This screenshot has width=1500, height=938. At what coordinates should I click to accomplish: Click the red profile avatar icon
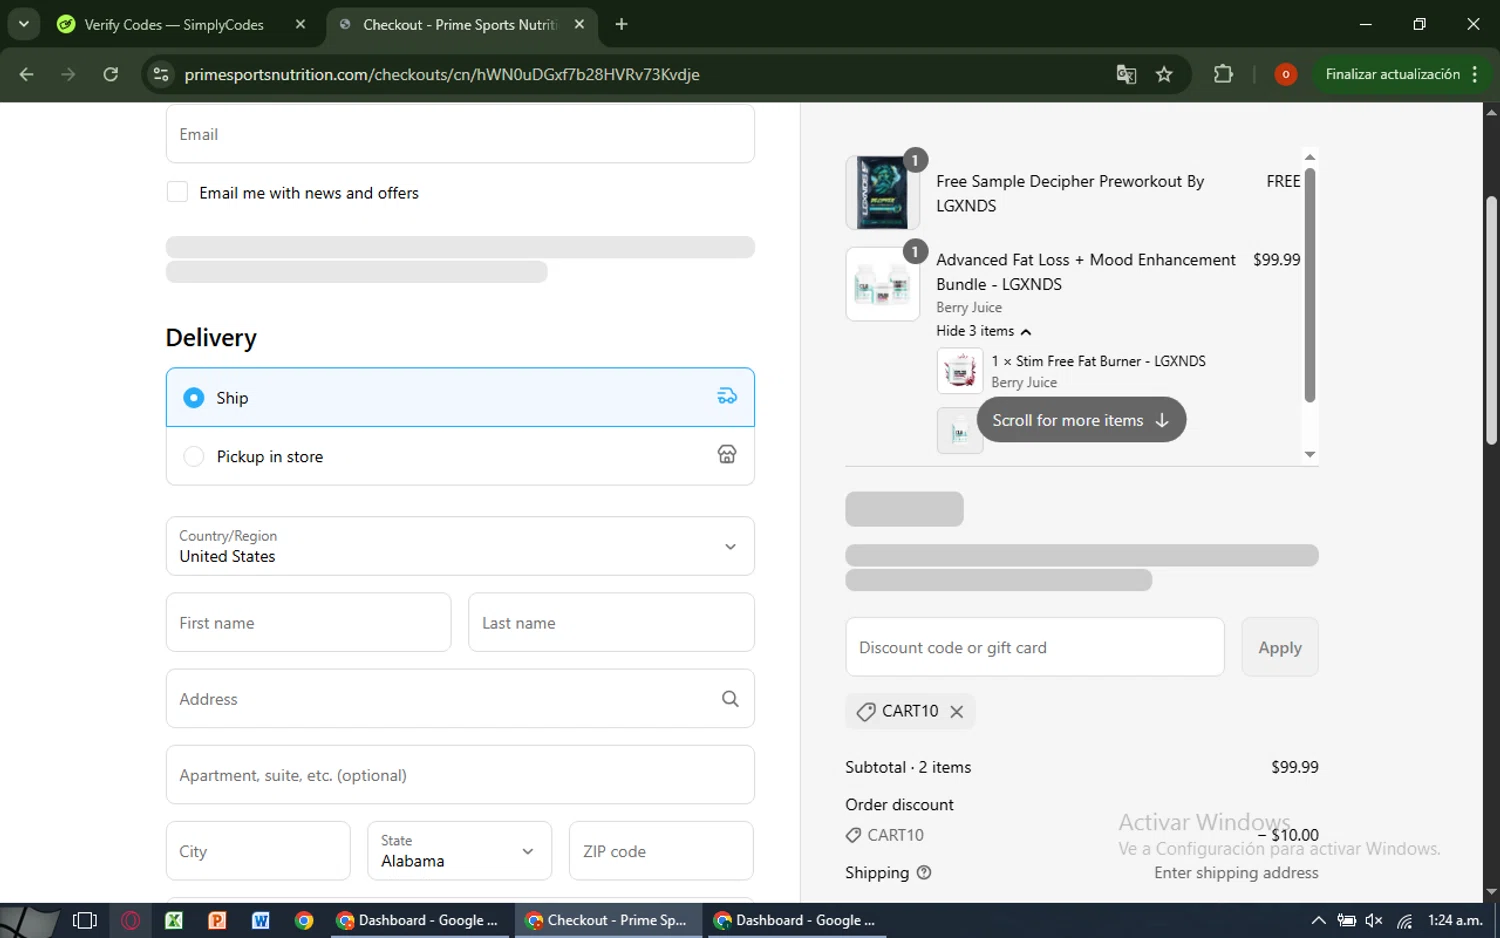click(1286, 74)
